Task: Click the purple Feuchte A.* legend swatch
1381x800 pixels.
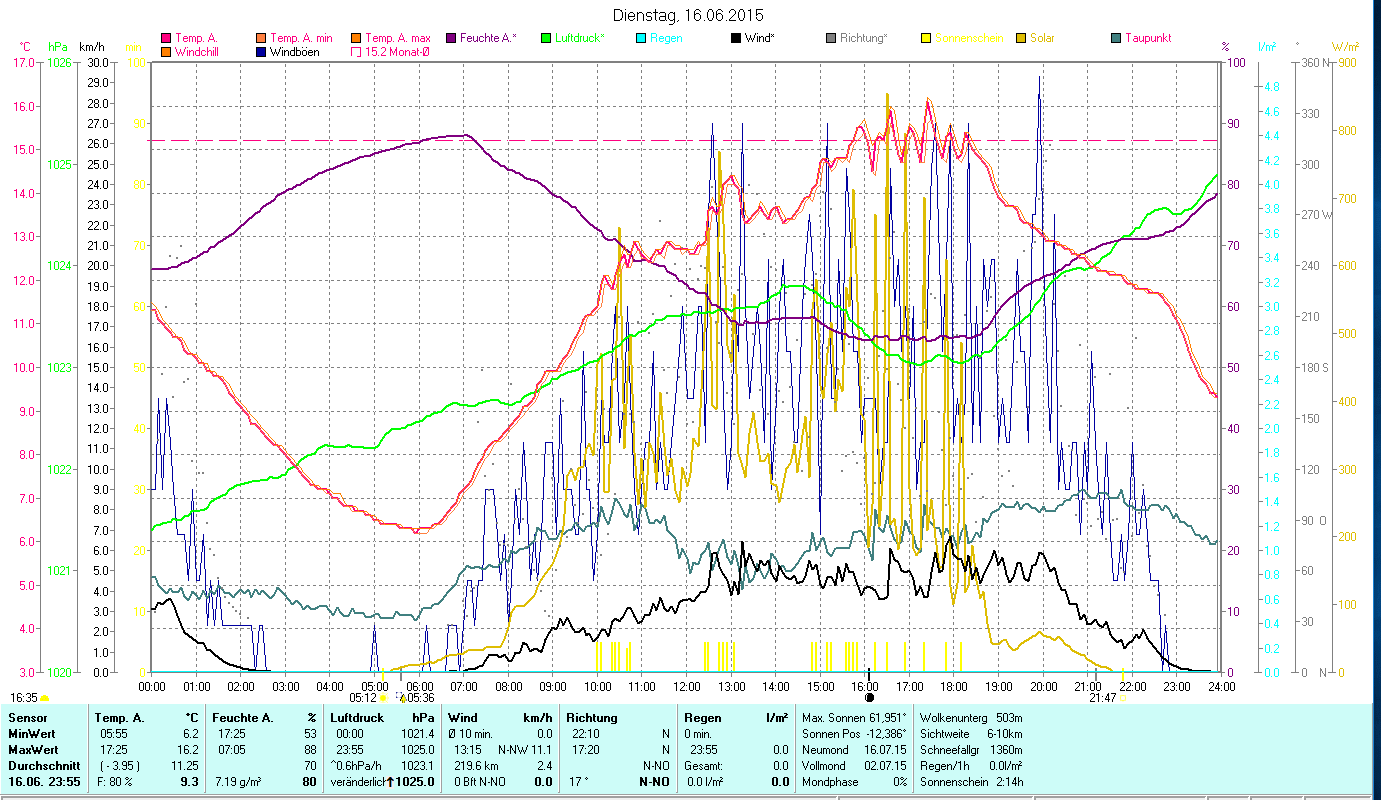Action: coord(451,38)
